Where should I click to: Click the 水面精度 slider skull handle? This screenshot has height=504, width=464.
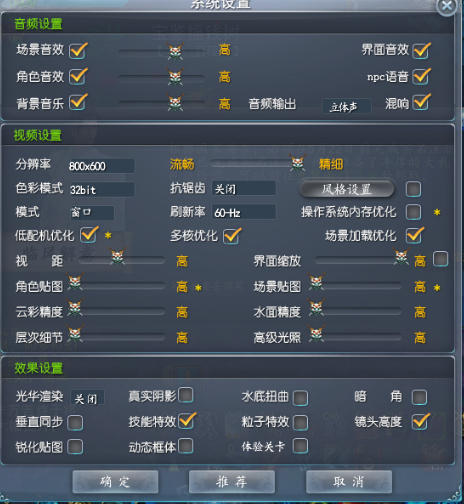(x=316, y=308)
